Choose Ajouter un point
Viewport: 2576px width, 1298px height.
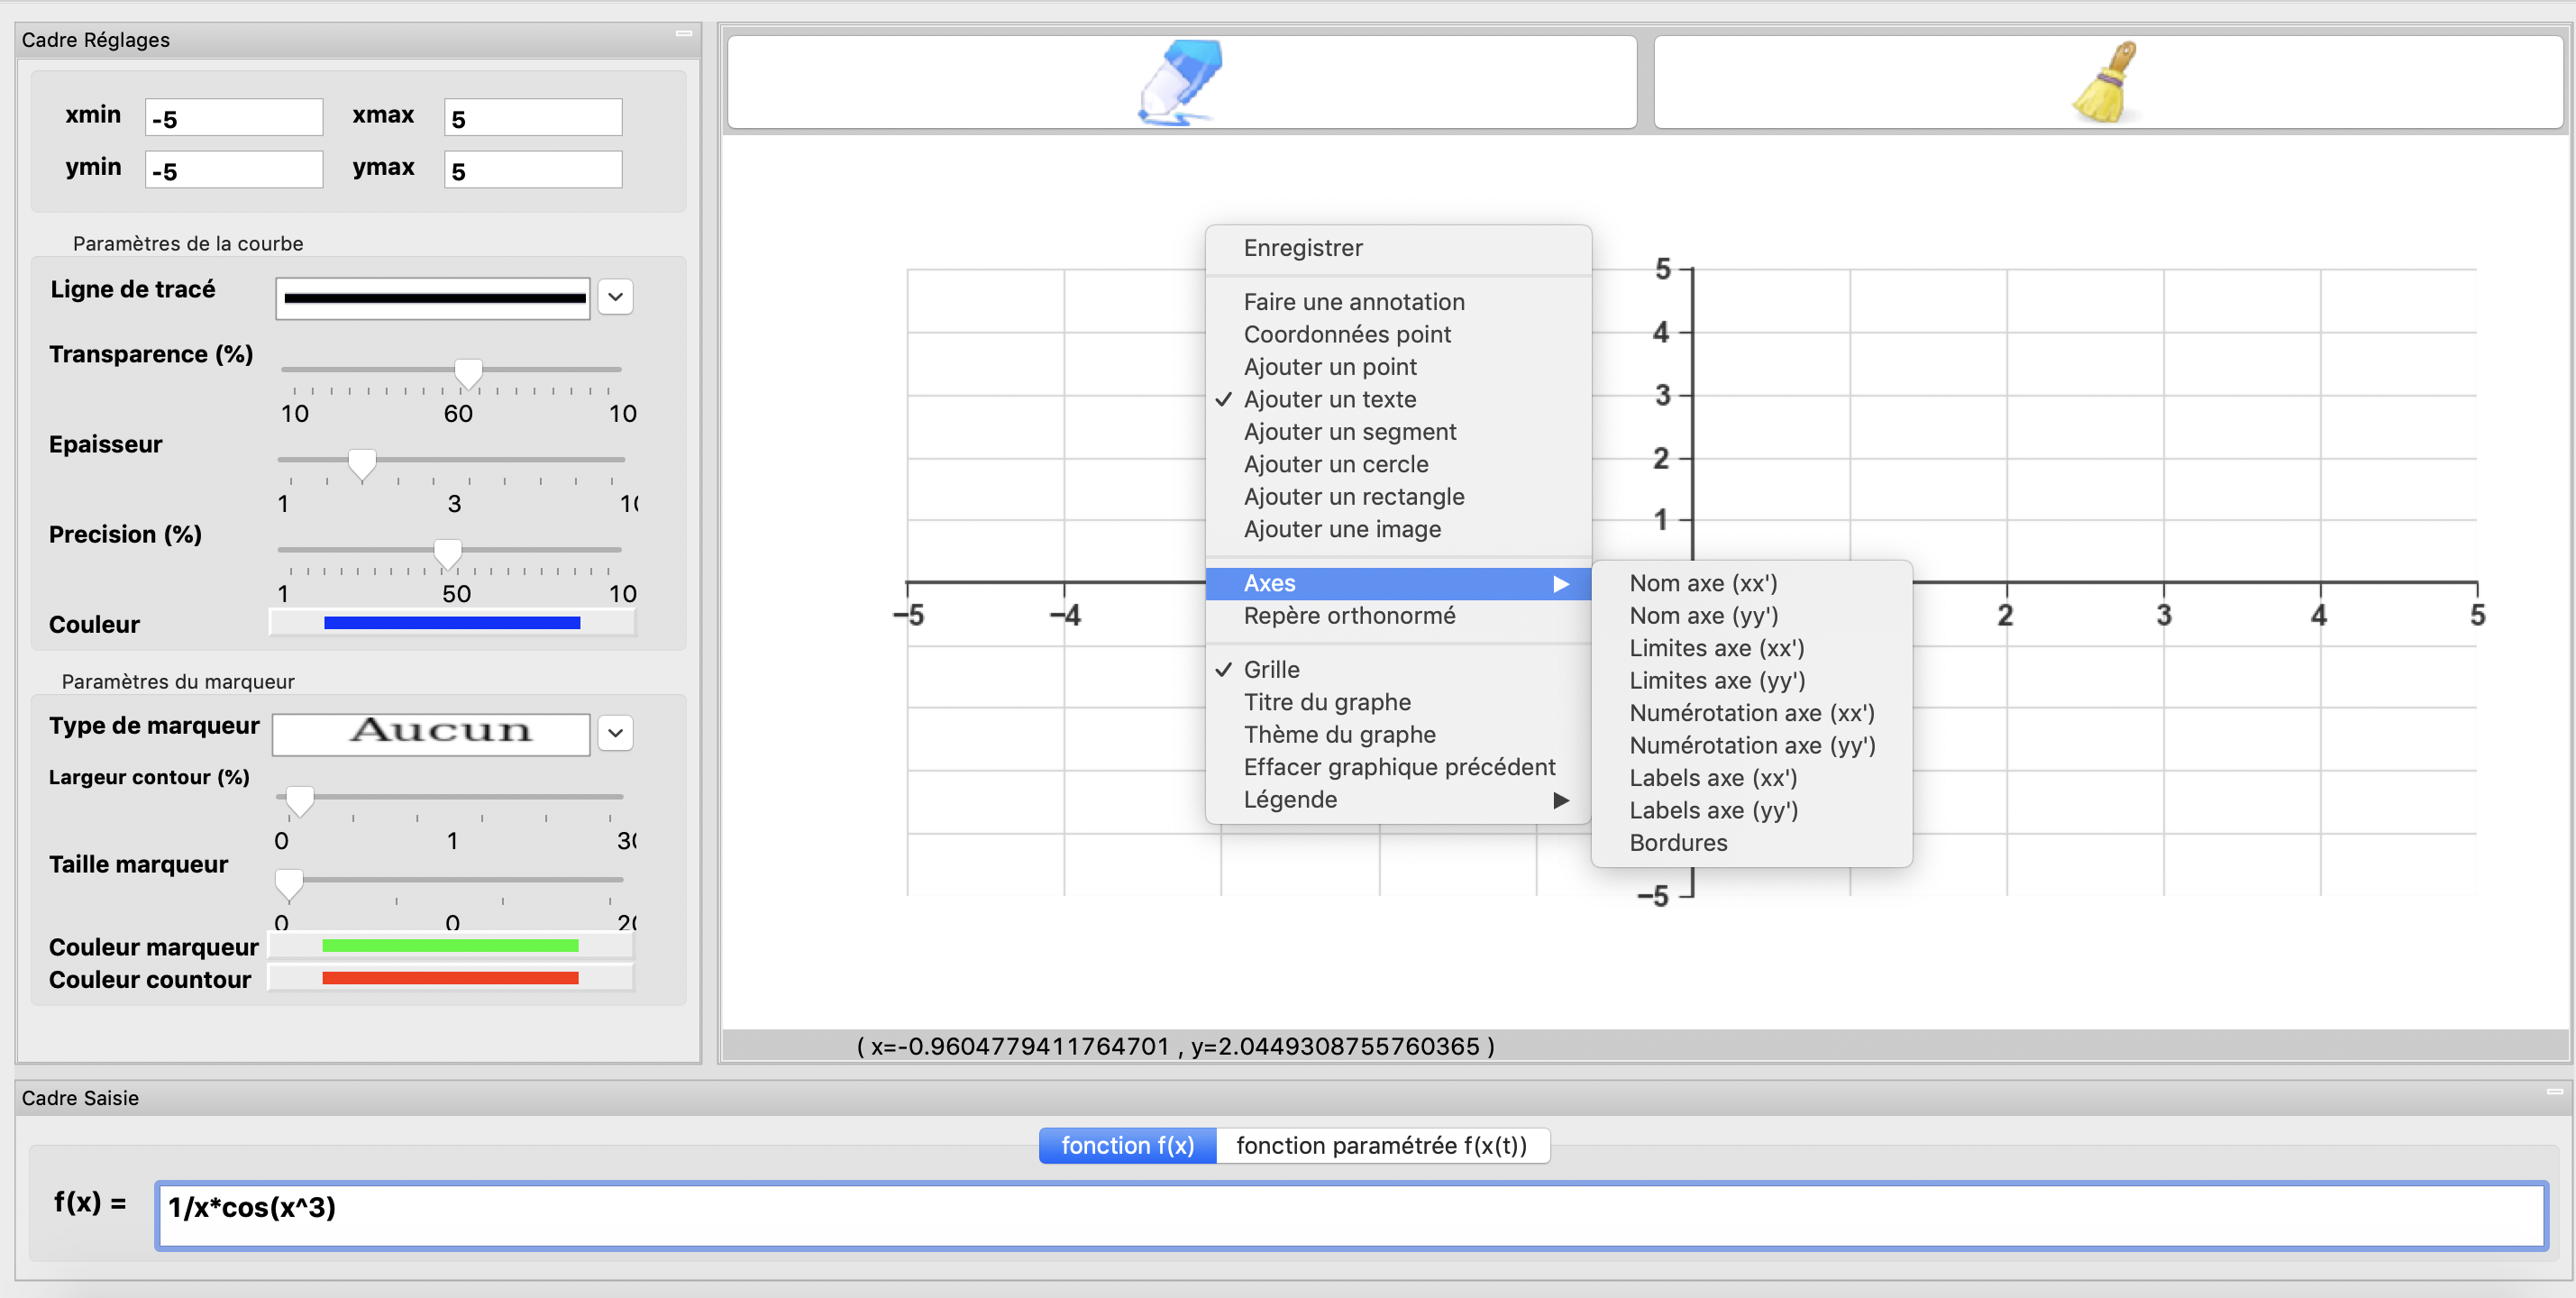coord(1398,367)
